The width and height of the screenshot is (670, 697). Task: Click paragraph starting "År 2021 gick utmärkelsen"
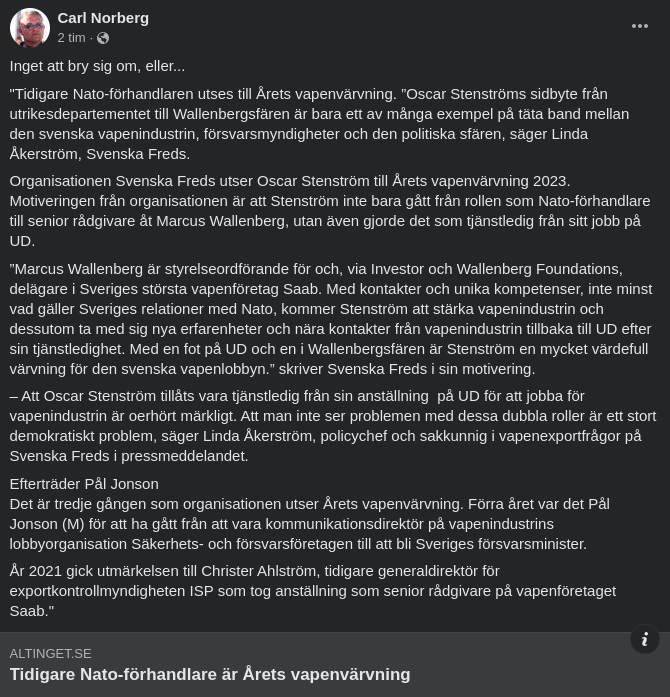(310, 590)
